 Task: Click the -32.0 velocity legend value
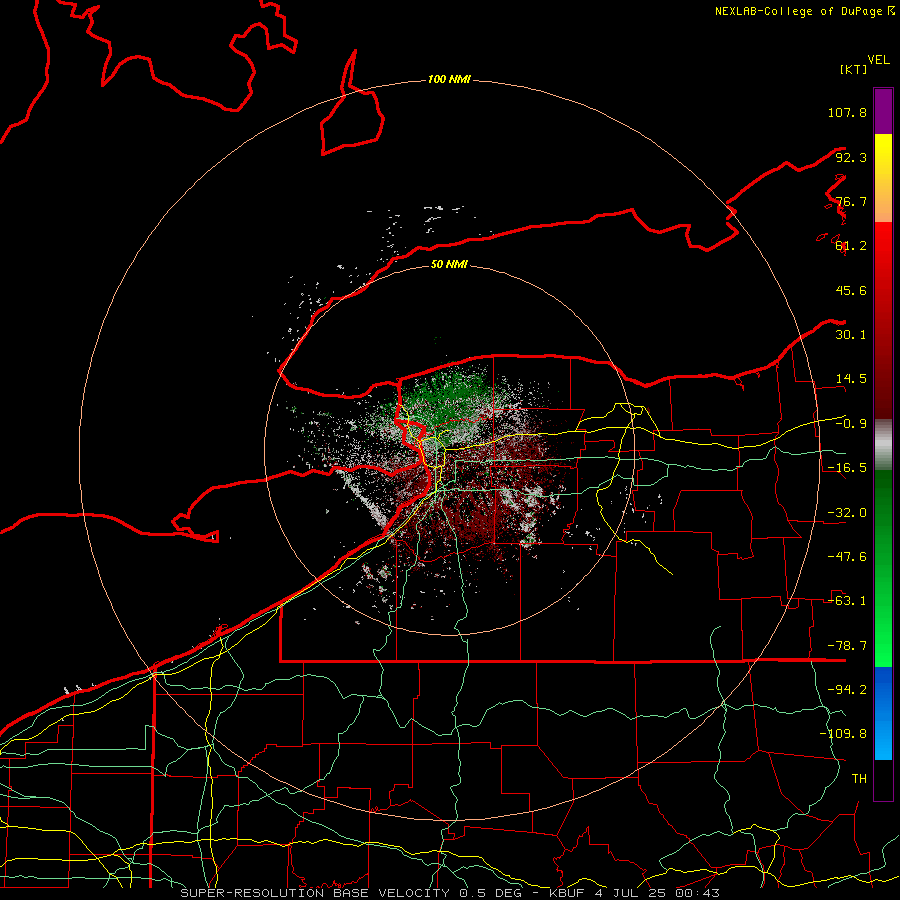(x=847, y=513)
